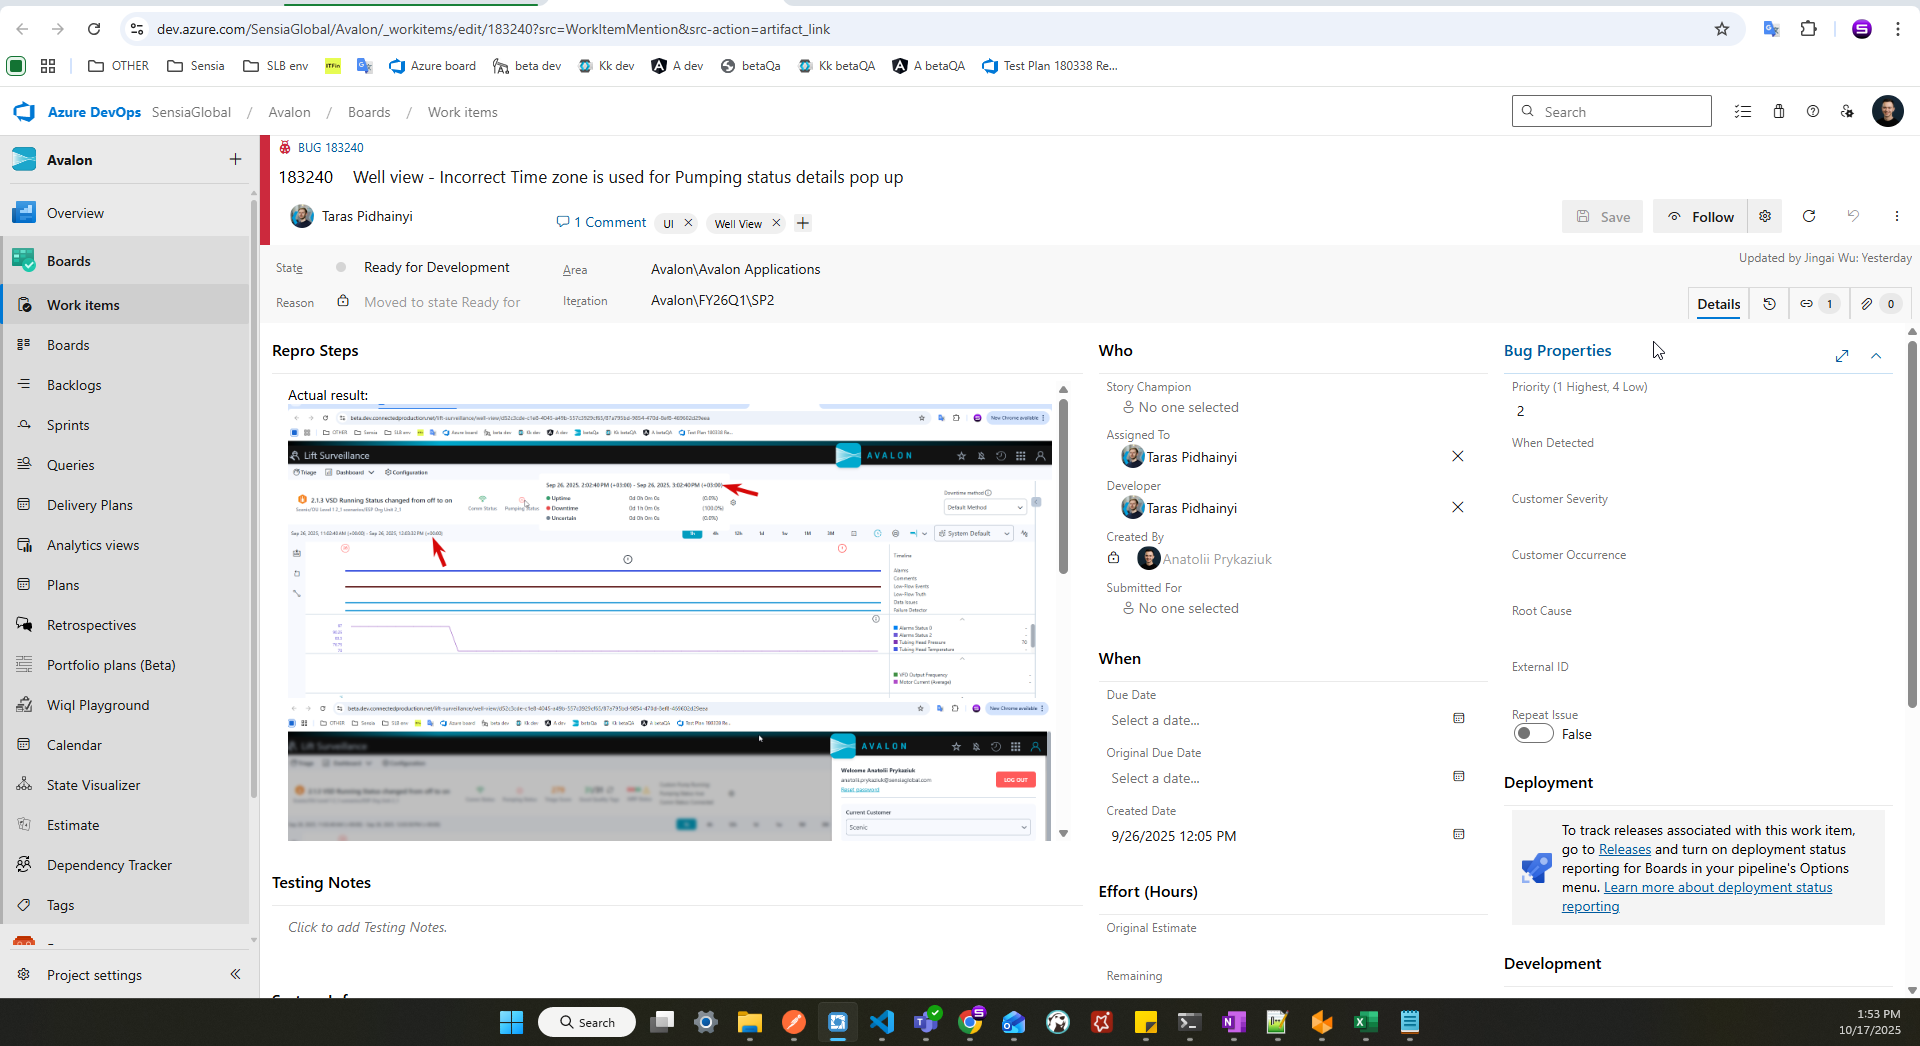Open Backlogs in the sidebar
Screen dimensions: 1920x1046
click(126, 385)
